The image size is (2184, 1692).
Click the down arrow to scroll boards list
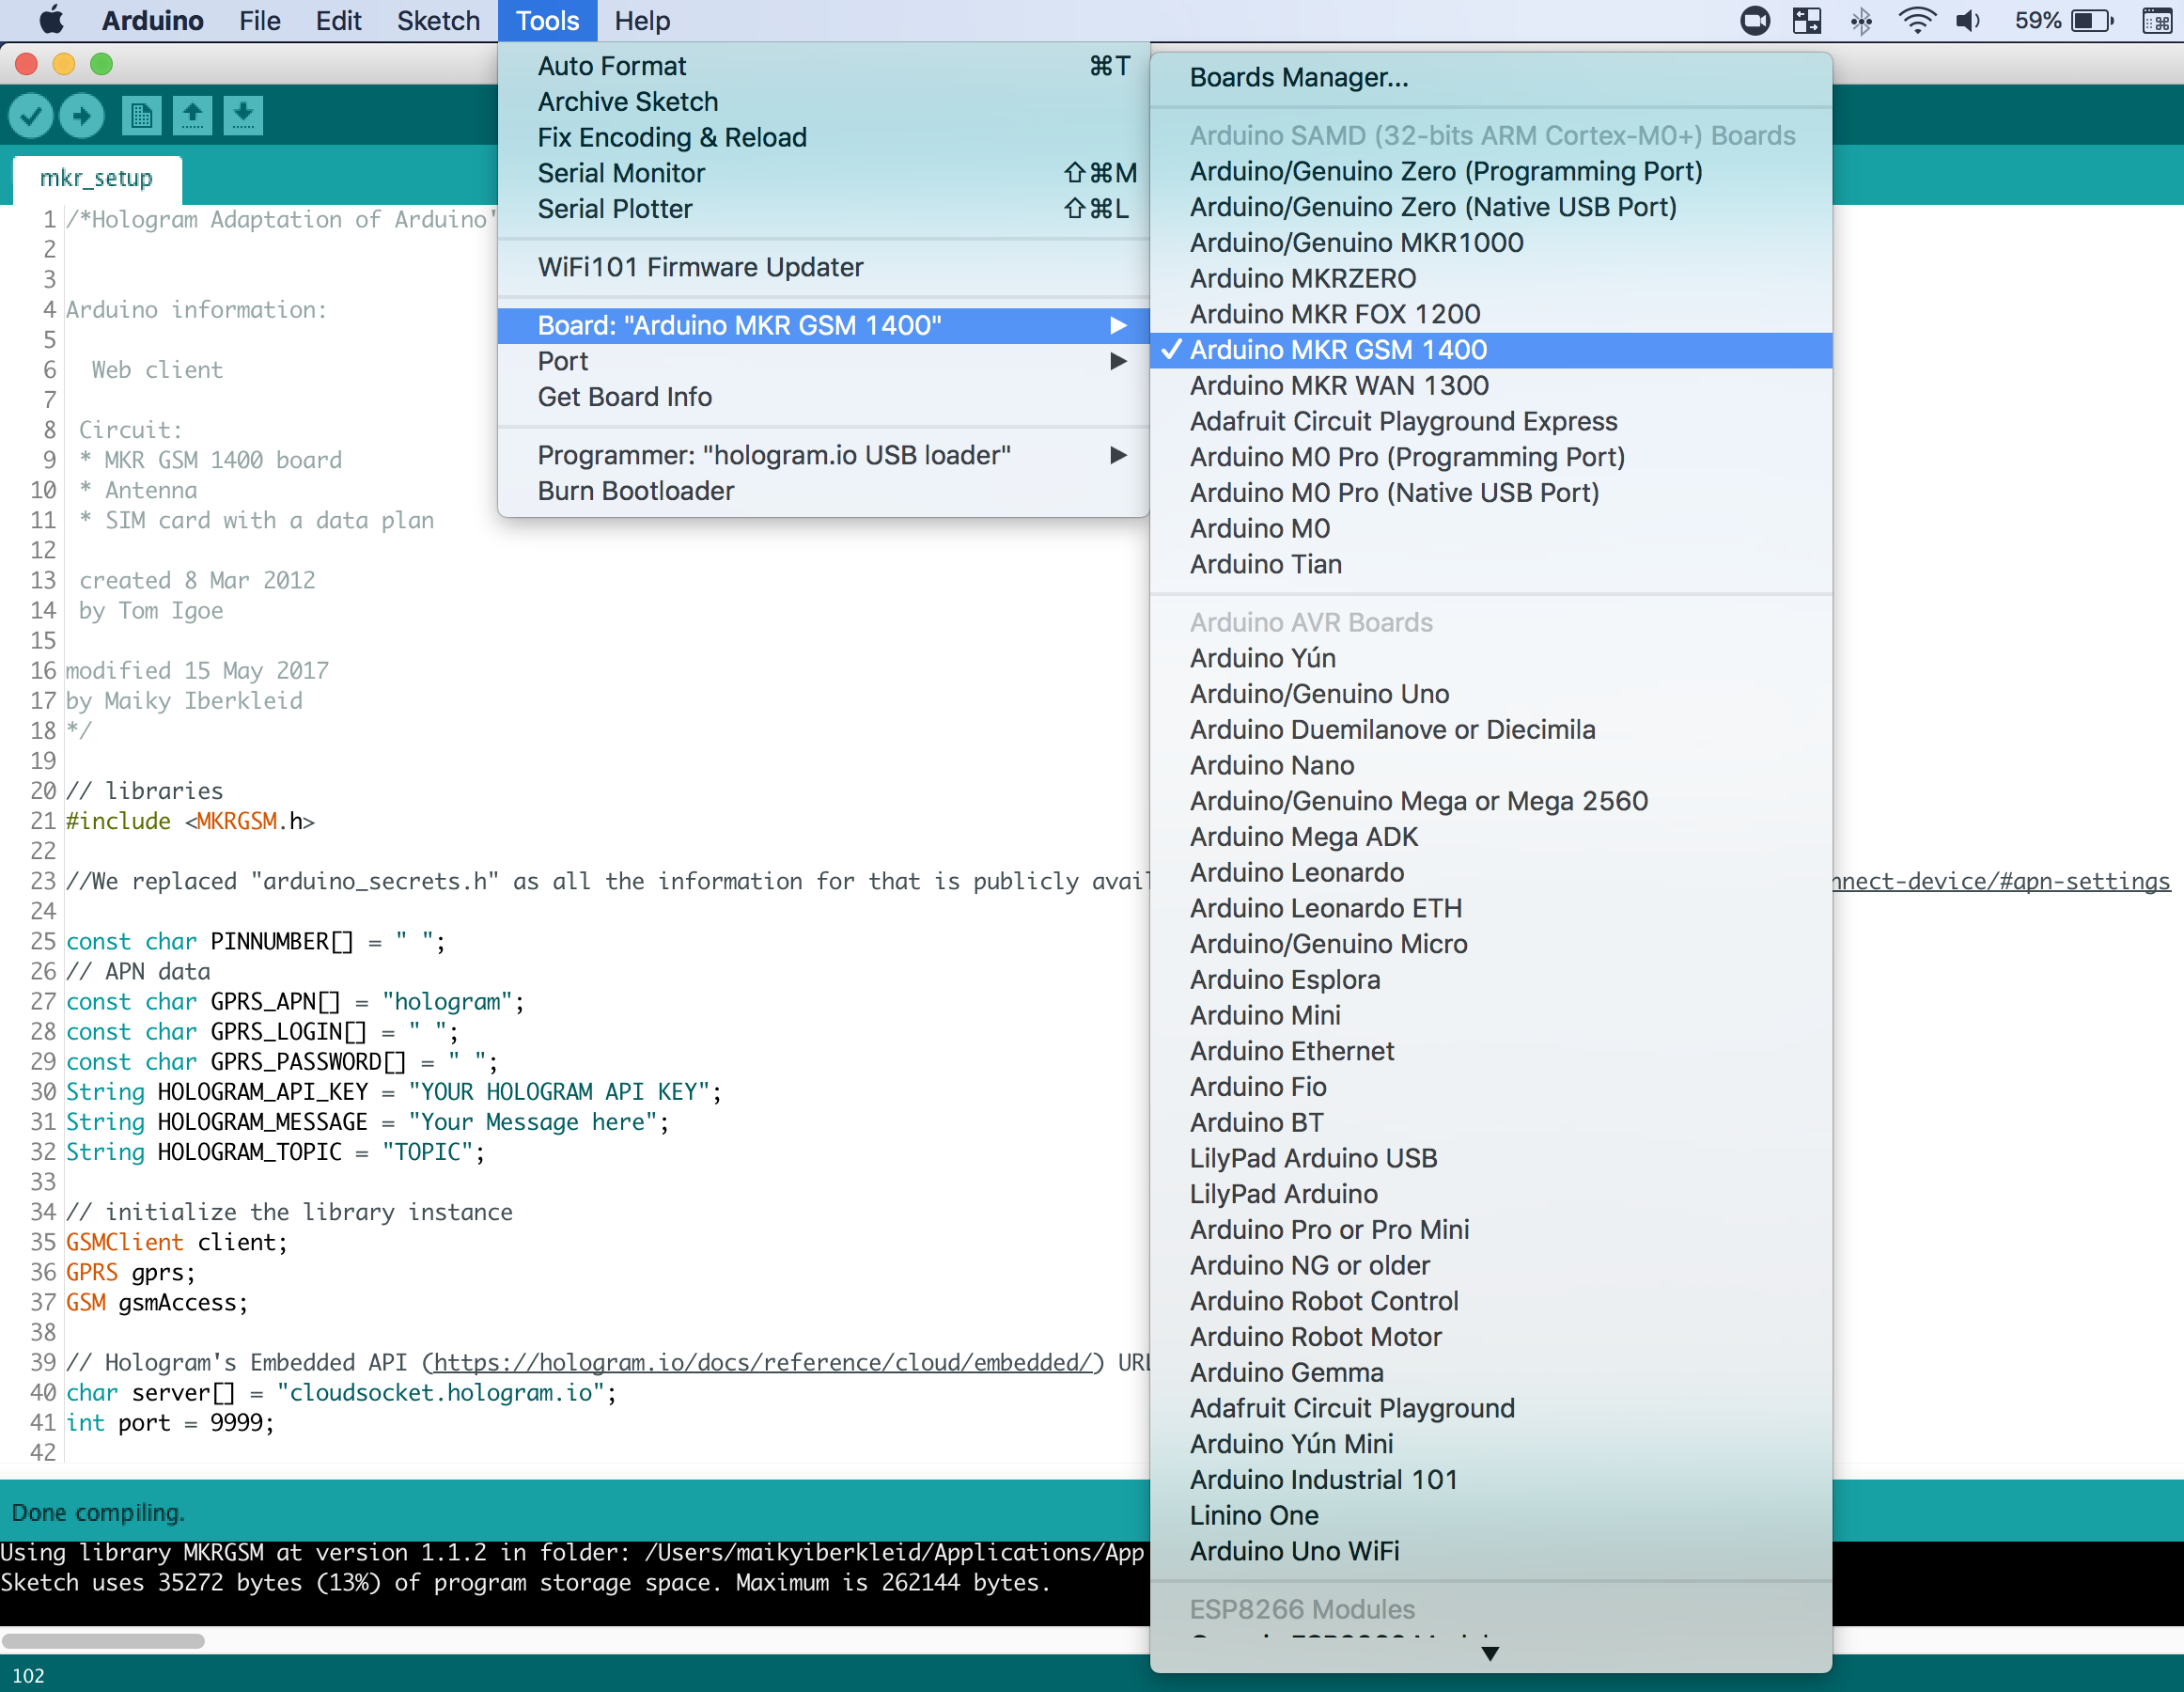tap(1490, 1654)
